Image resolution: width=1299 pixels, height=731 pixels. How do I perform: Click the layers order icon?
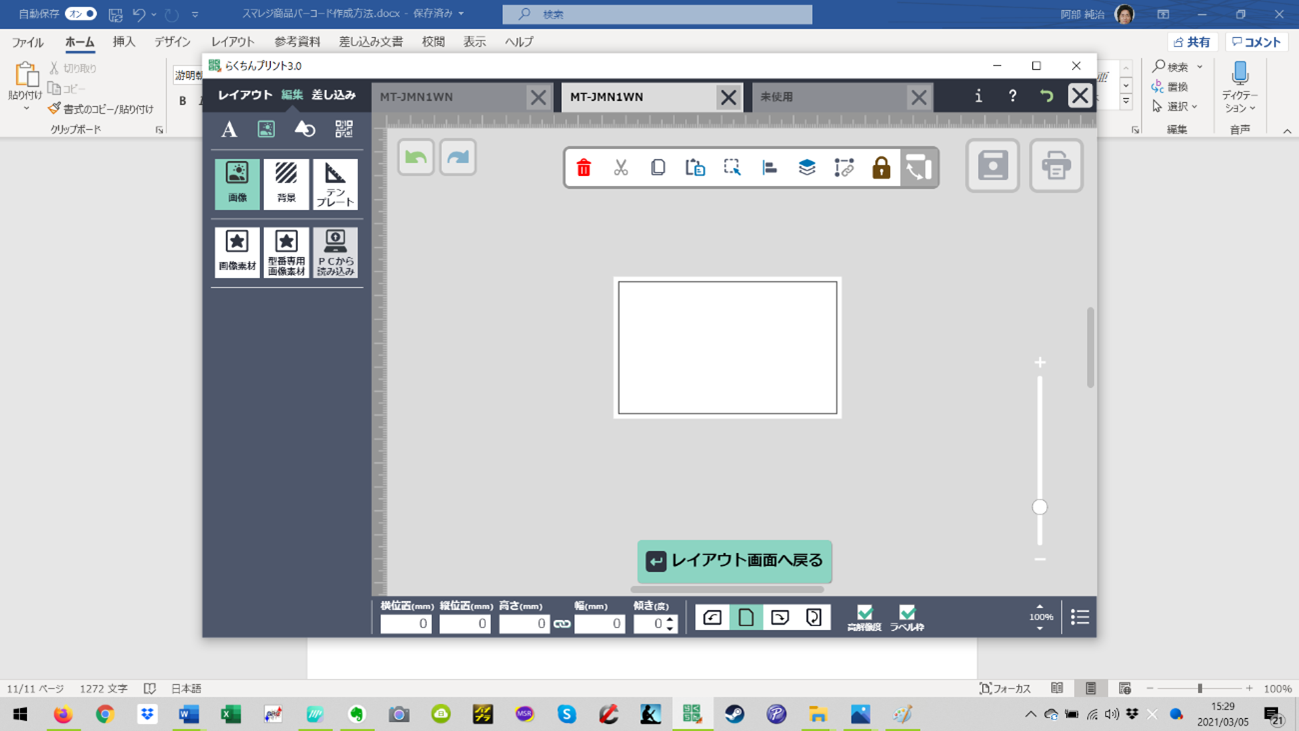tap(807, 168)
